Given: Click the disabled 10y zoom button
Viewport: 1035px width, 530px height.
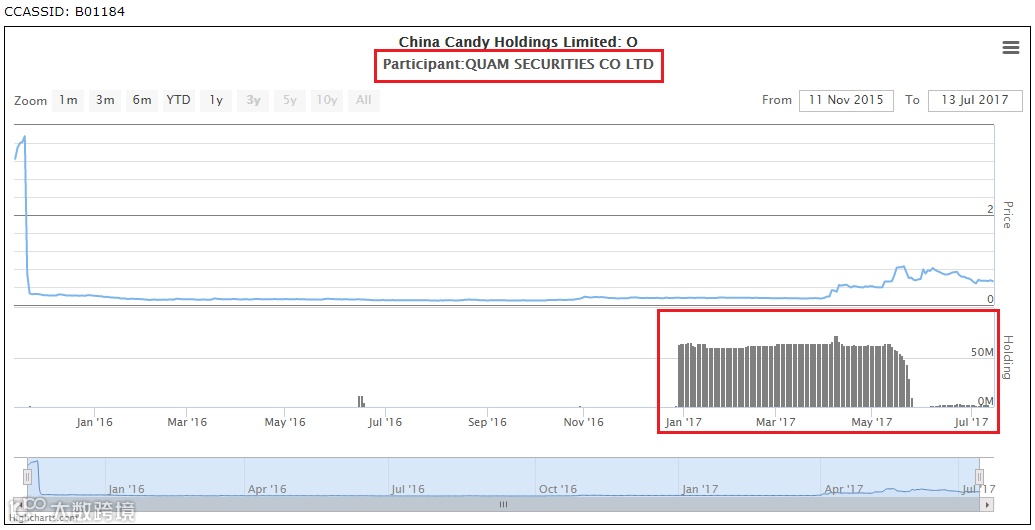Looking at the screenshot, I should [327, 100].
